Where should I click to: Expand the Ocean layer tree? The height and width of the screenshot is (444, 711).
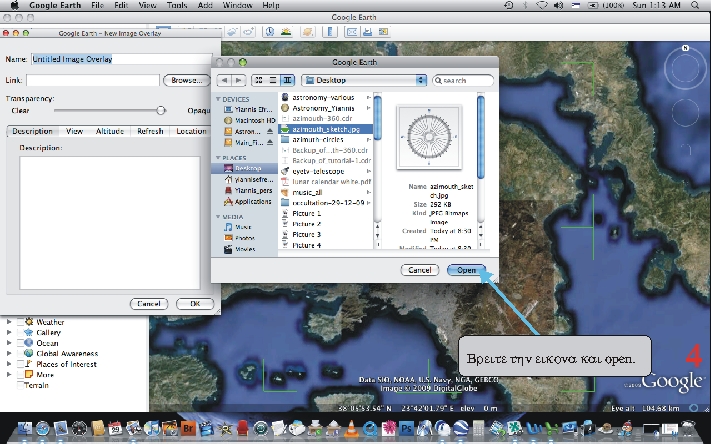(x=9, y=343)
